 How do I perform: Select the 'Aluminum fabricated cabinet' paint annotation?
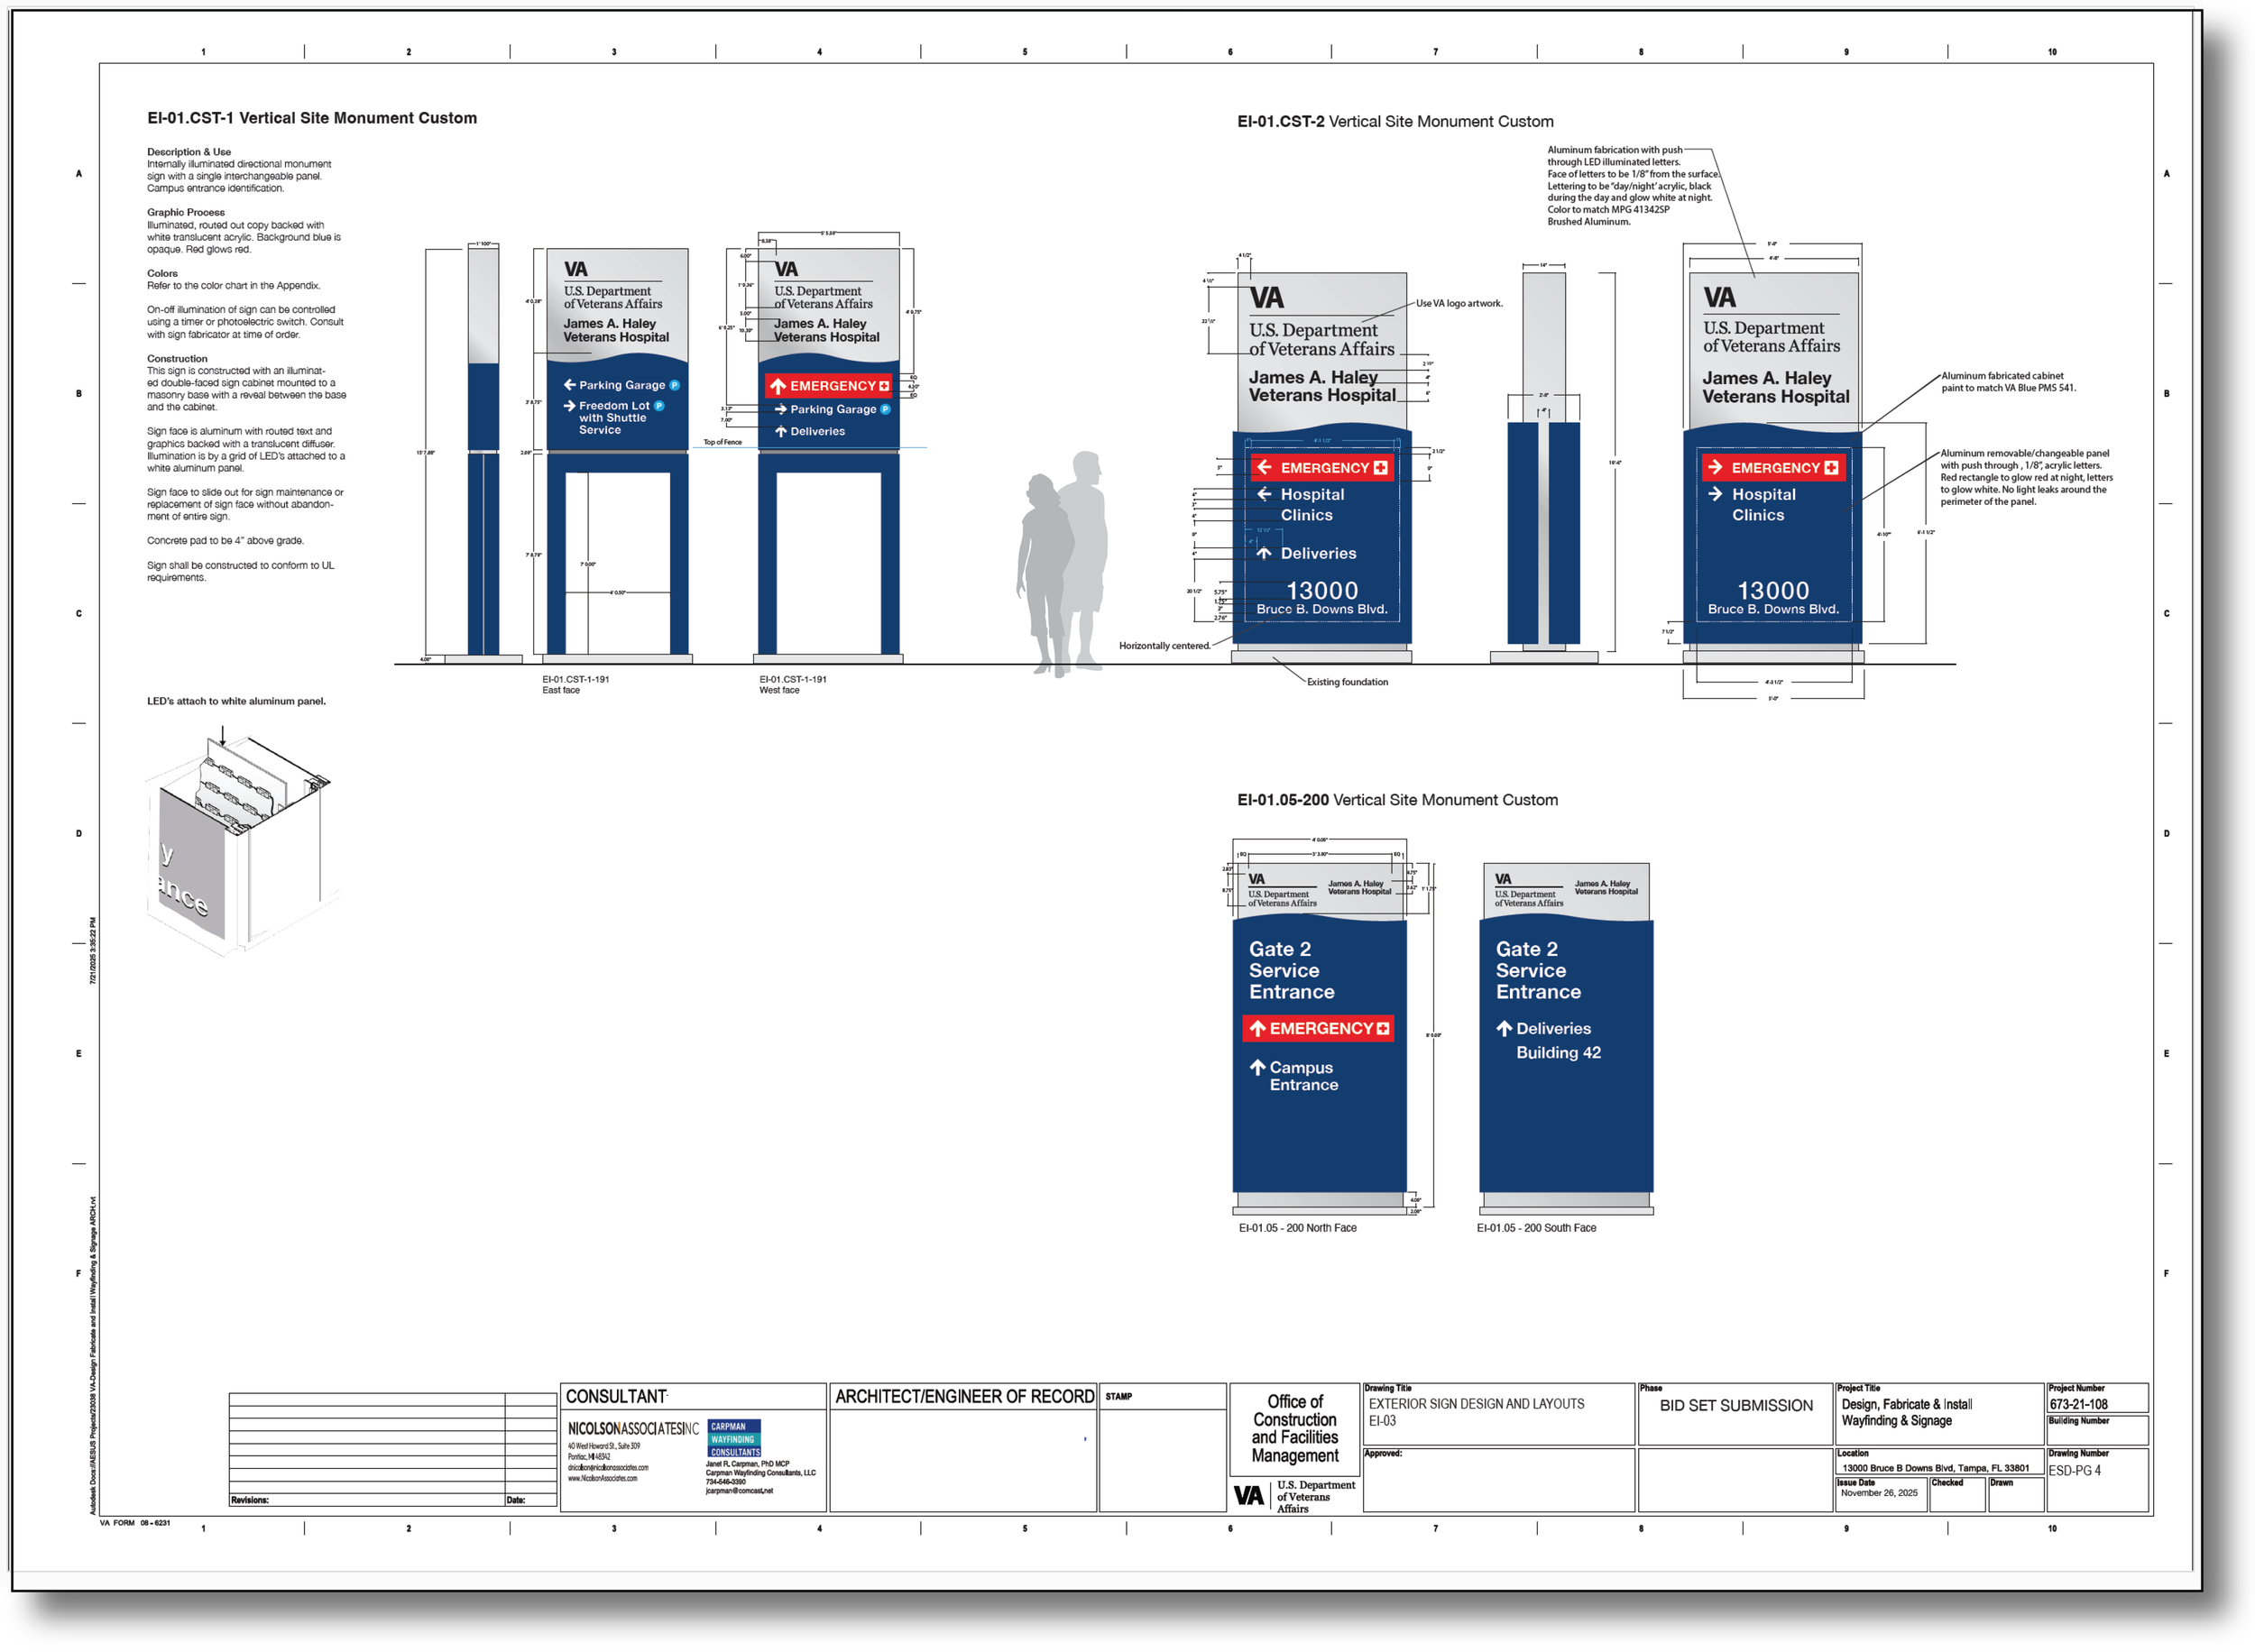coord(2009,382)
